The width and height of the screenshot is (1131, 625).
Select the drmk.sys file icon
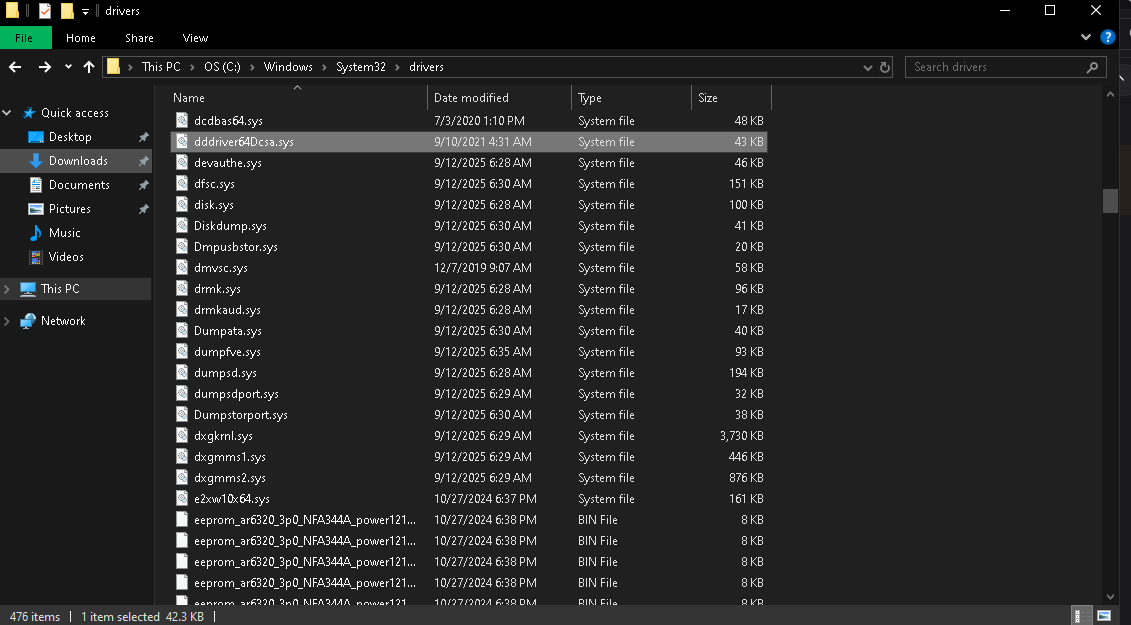point(182,289)
